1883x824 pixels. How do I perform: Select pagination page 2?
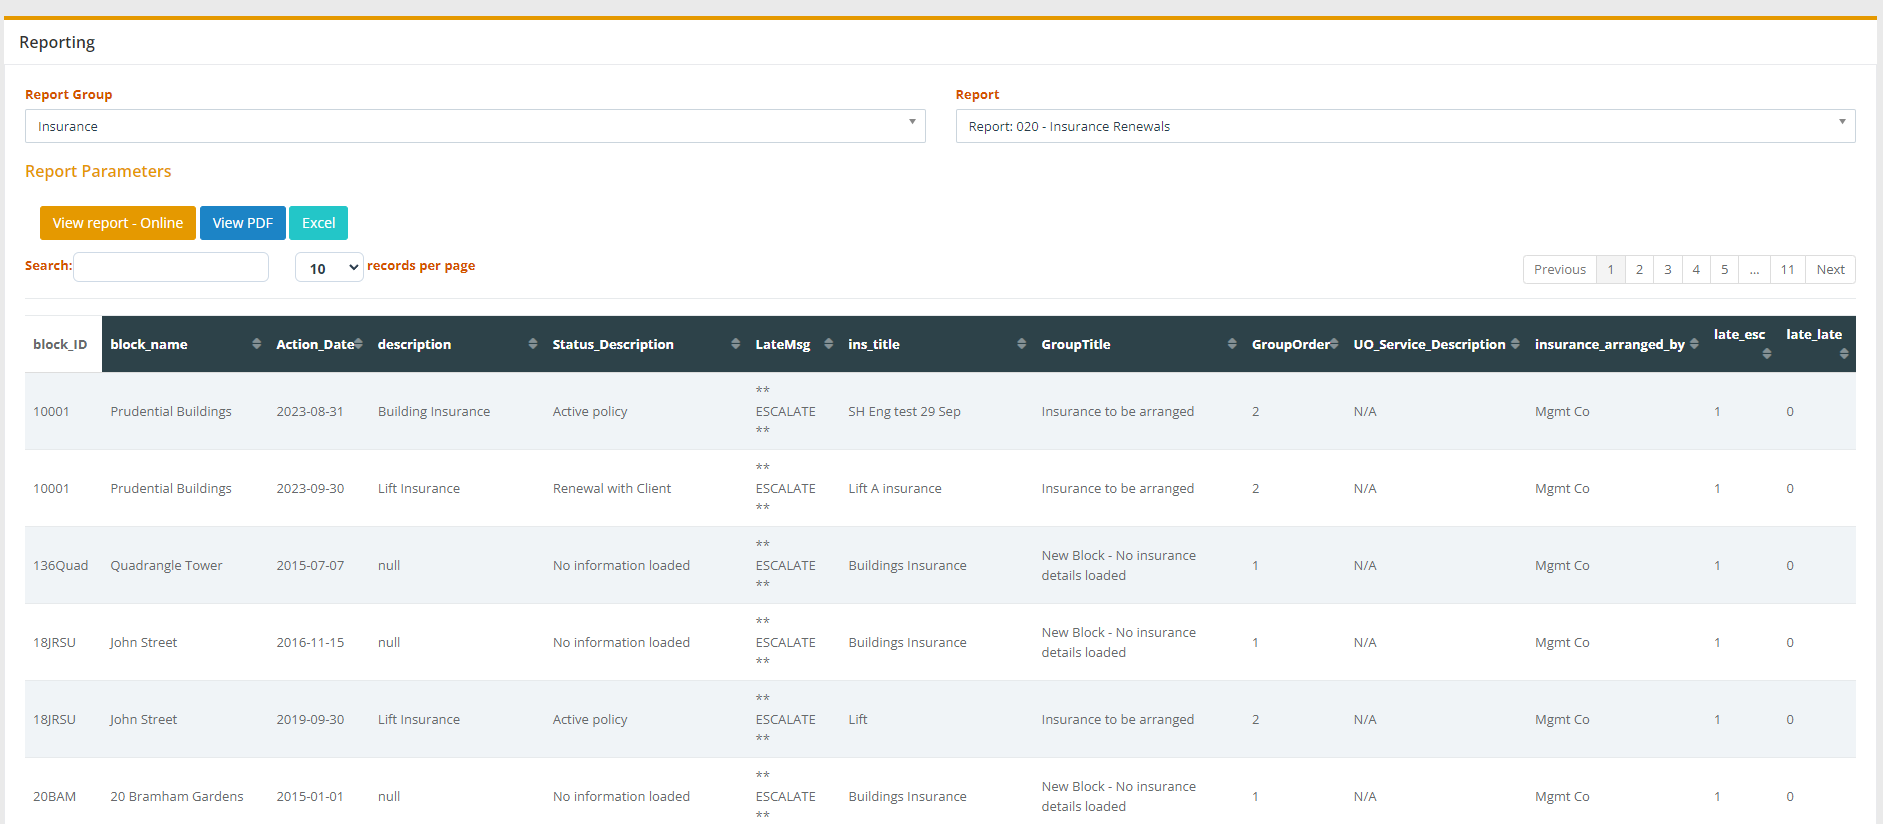[x=1639, y=270]
